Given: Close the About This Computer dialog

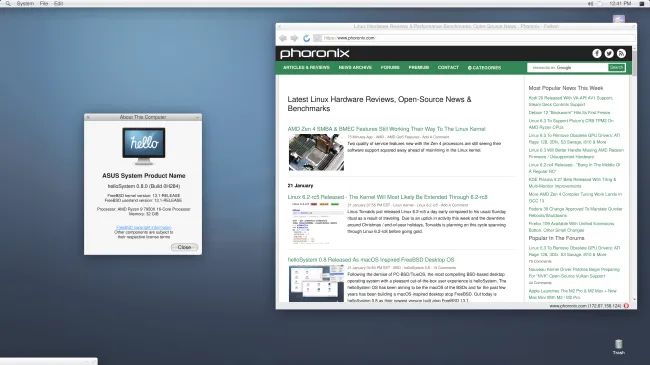Looking at the screenshot, I should pos(184,247).
